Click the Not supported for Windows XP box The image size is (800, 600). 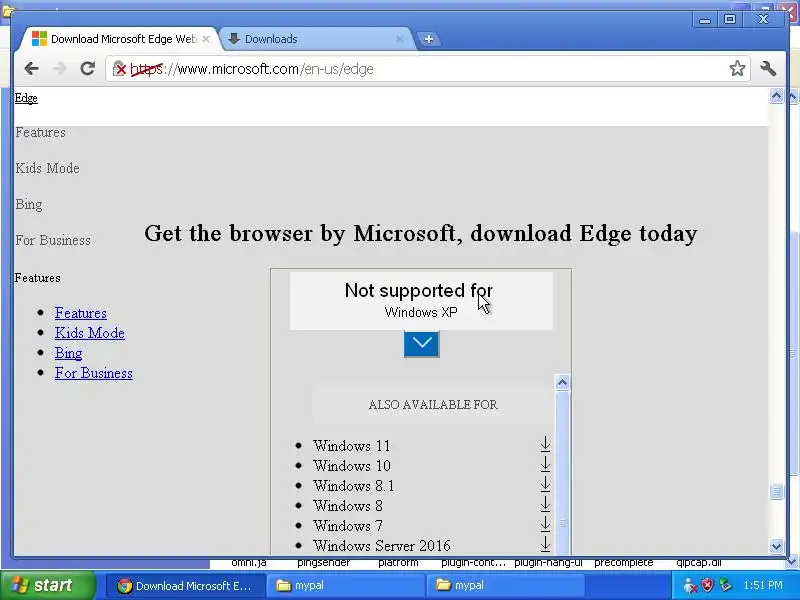point(421,301)
